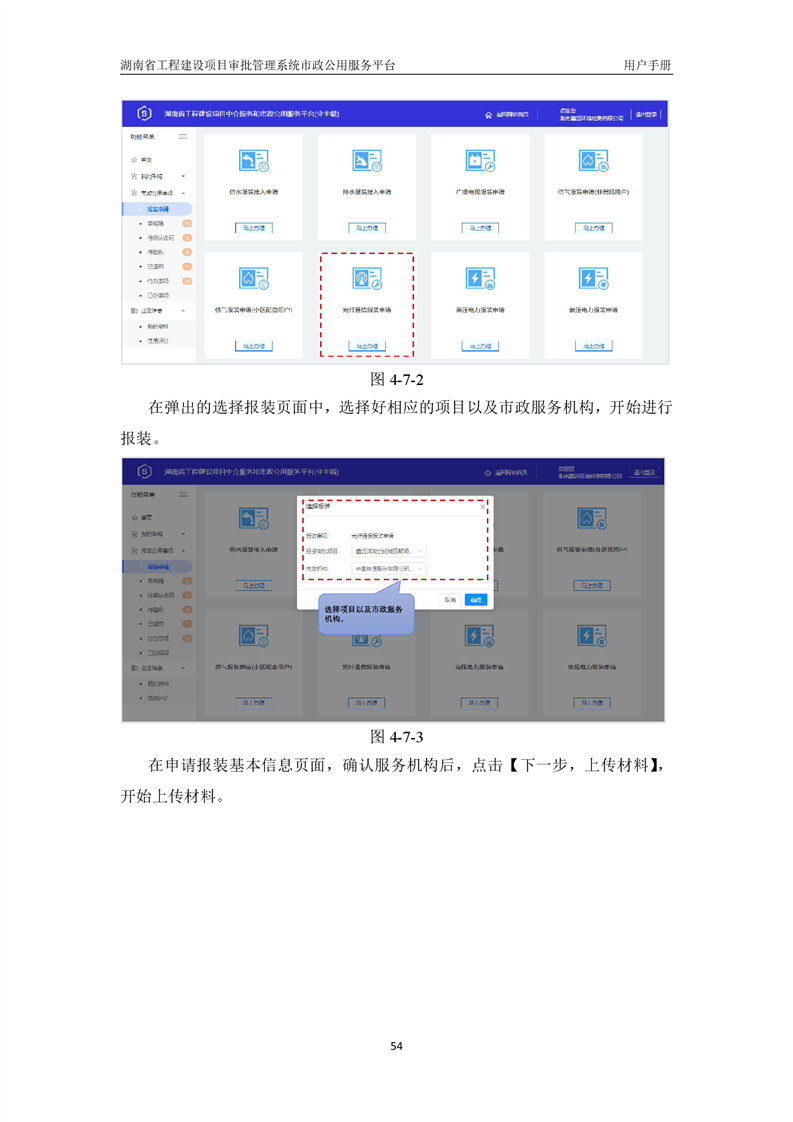The height and width of the screenshot is (1122, 793).
Task: Click 马上办理 under 供水报装接入申请 in figure 4-7-2
Action: (253, 228)
